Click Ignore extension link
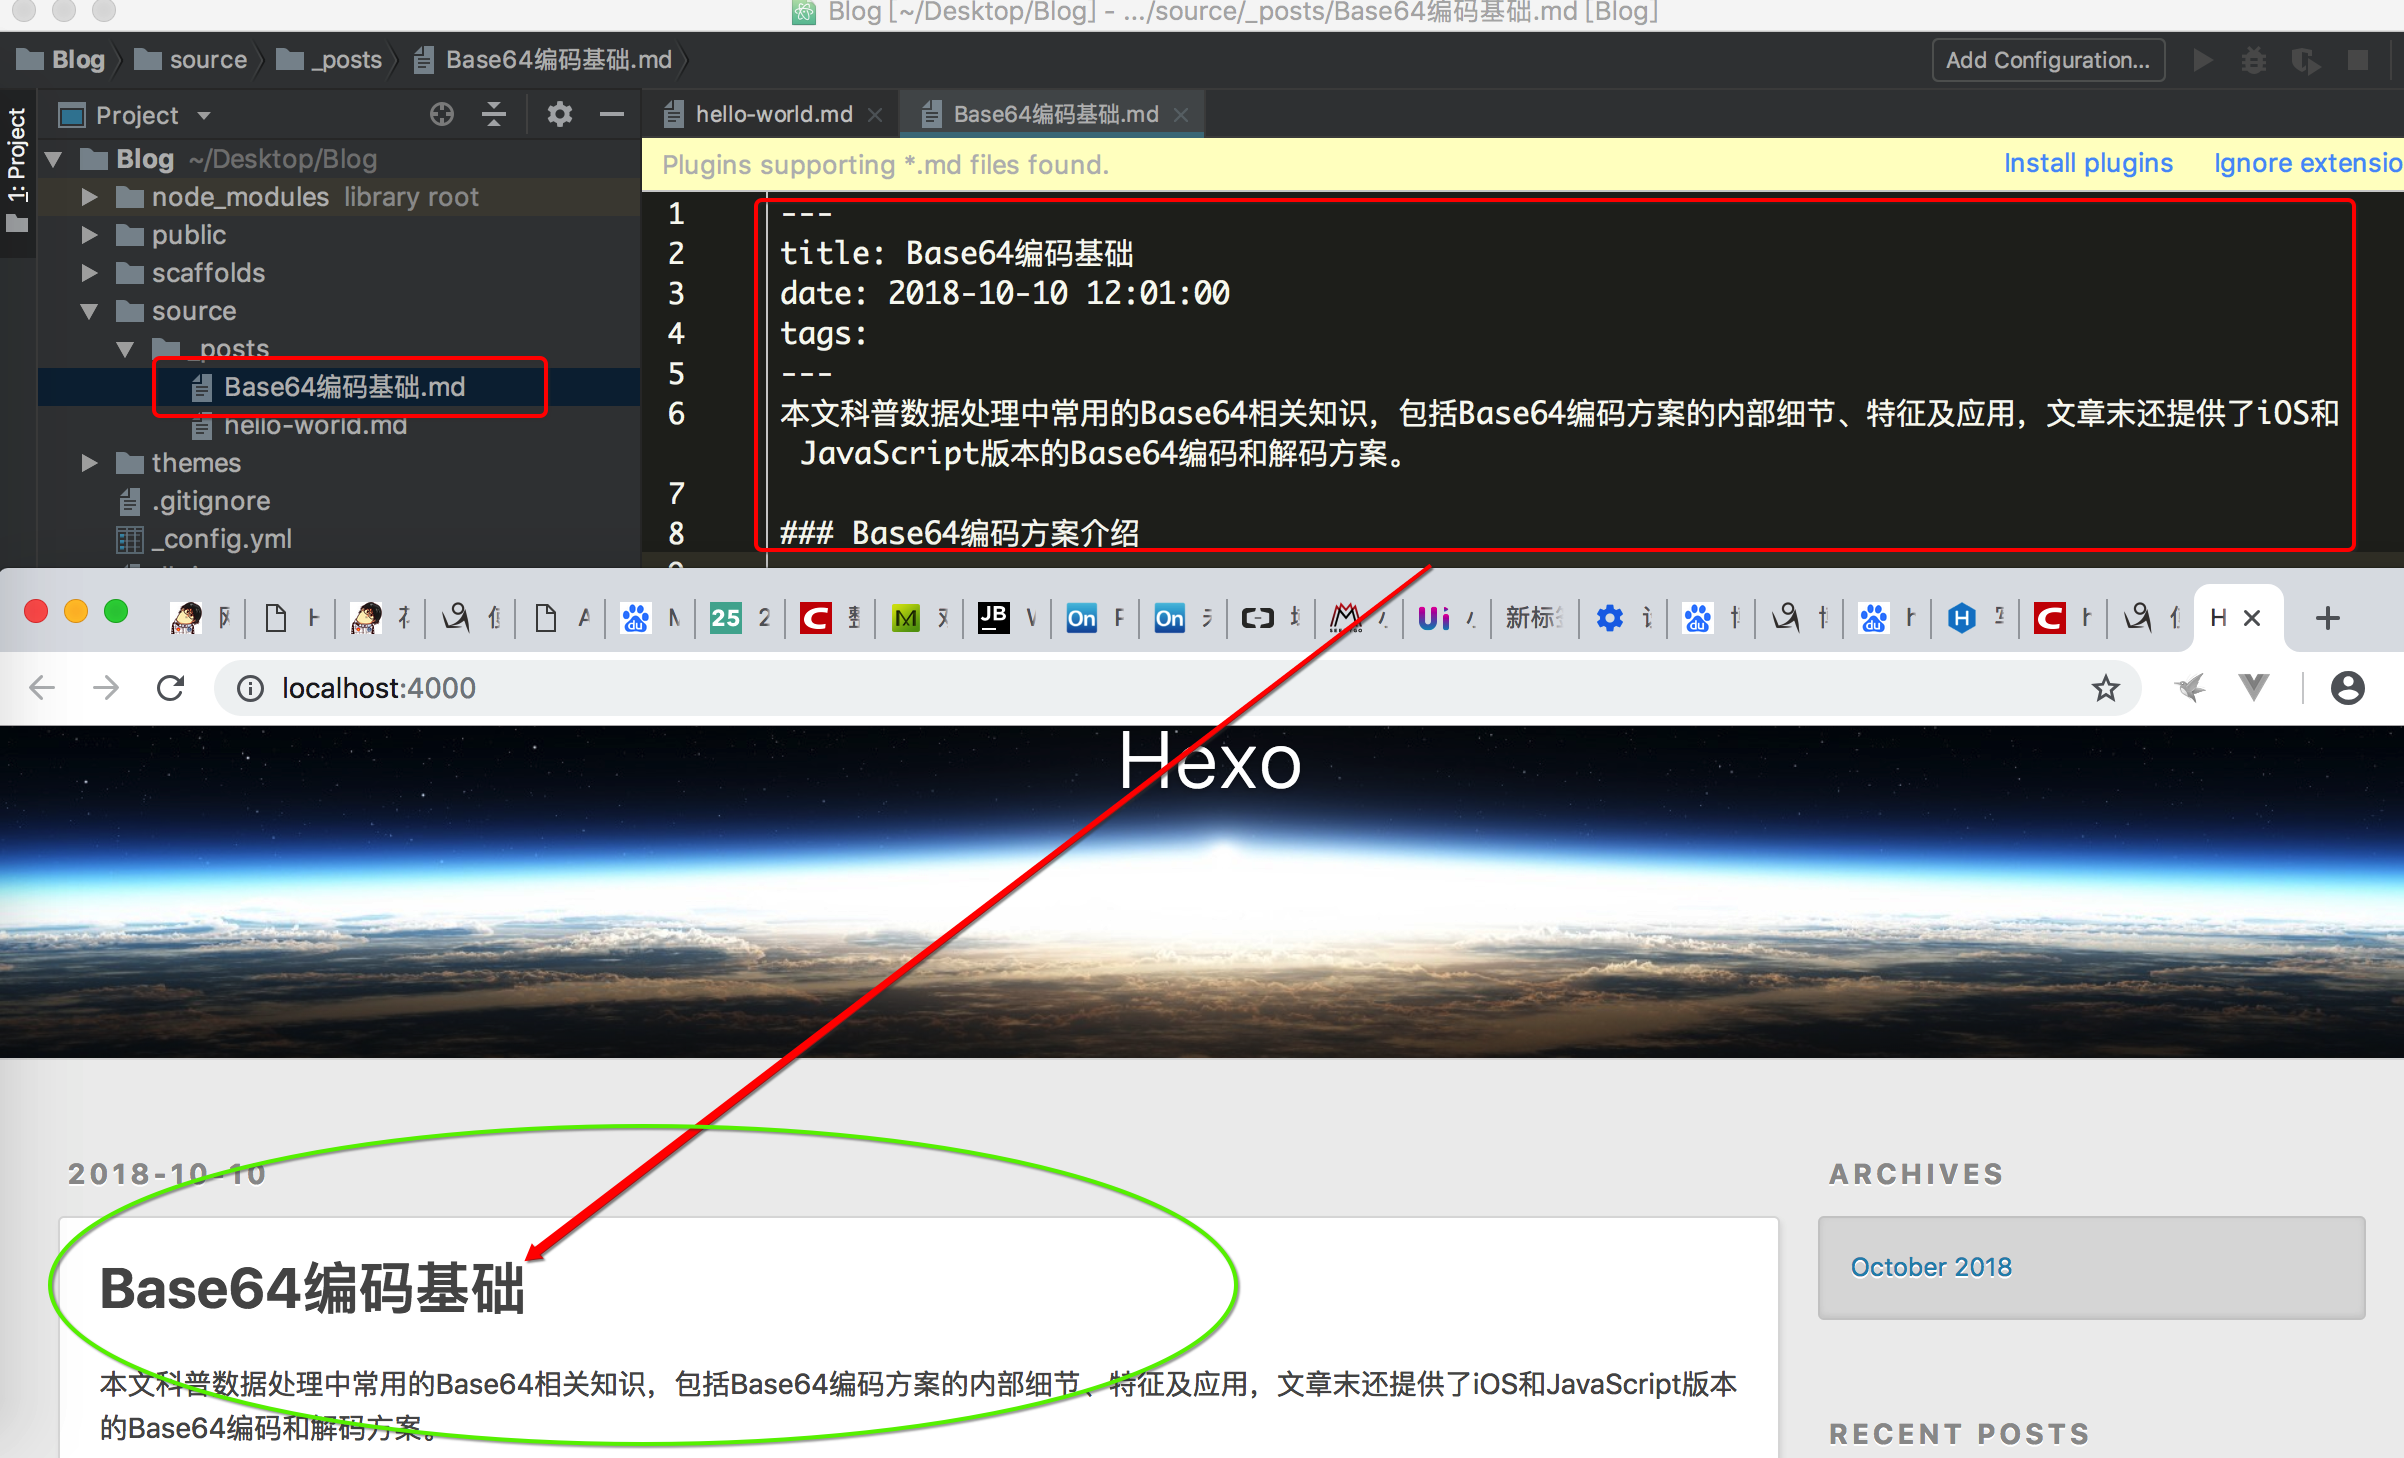Viewport: 2404px width, 1458px height. (2308, 164)
